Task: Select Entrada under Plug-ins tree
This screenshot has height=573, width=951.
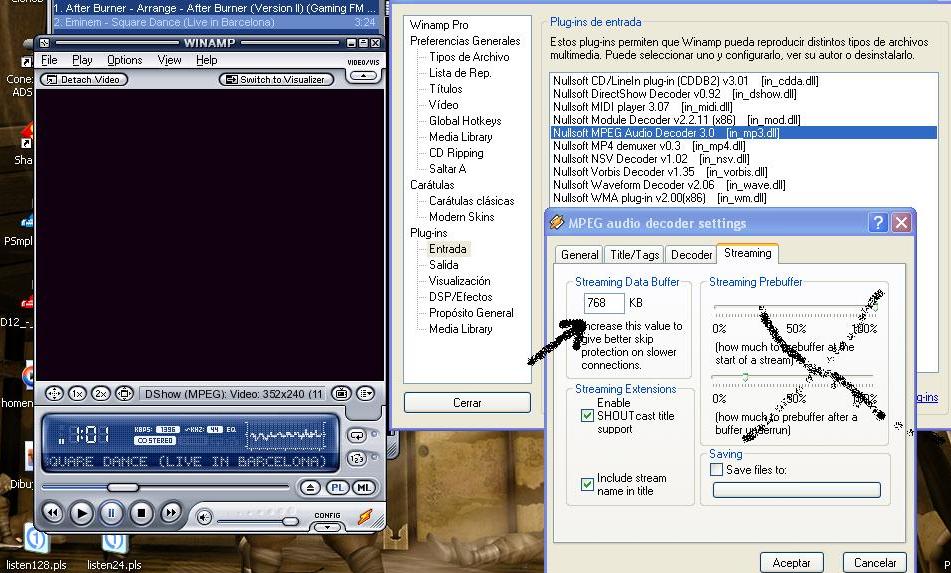Action: coord(448,249)
